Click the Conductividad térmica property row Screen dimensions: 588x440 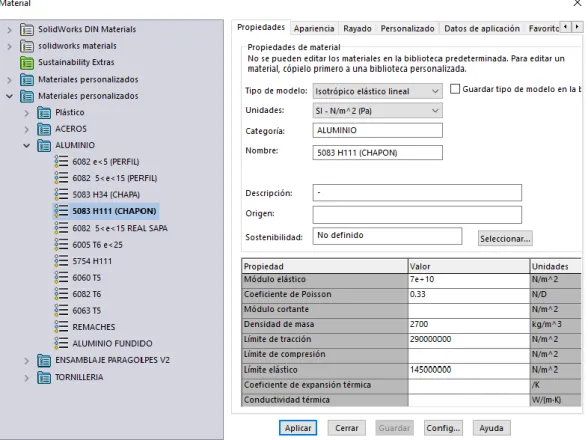(411, 400)
